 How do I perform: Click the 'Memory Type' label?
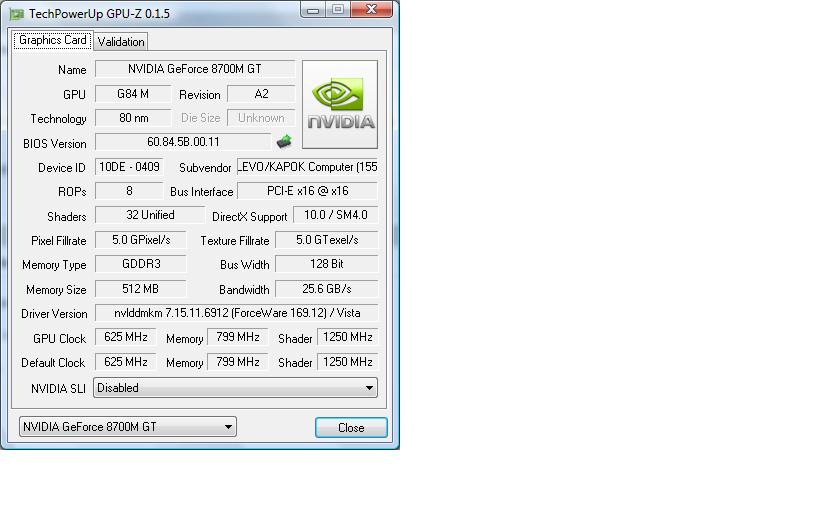pos(54,265)
